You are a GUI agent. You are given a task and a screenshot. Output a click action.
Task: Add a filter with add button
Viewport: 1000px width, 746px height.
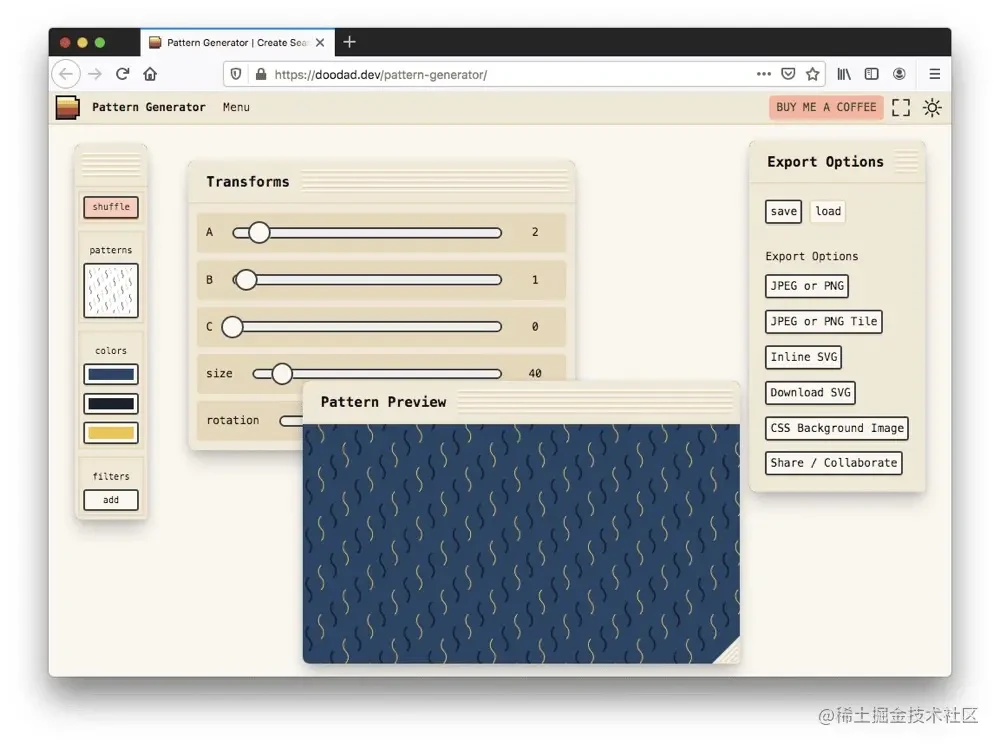(111, 500)
